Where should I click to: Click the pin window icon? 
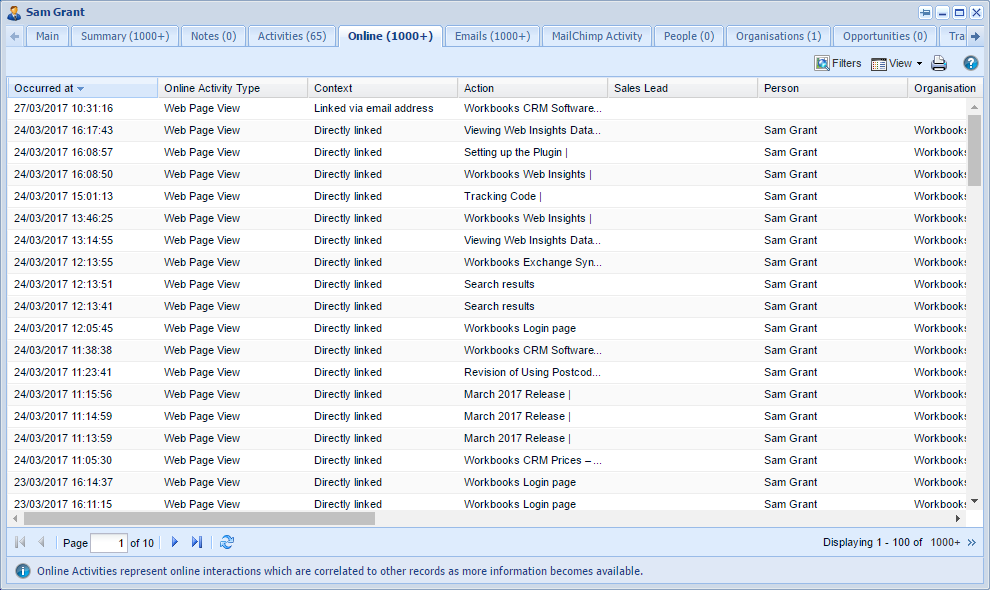pyautogui.click(x=926, y=13)
